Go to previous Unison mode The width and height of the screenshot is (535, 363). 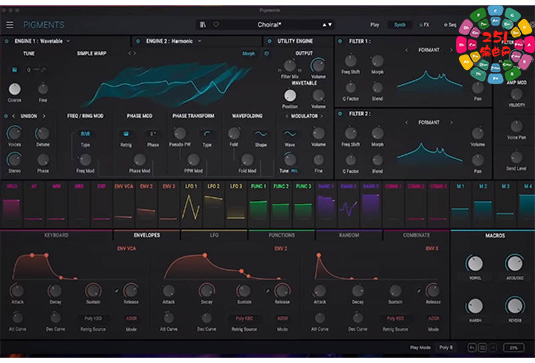(14, 116)
